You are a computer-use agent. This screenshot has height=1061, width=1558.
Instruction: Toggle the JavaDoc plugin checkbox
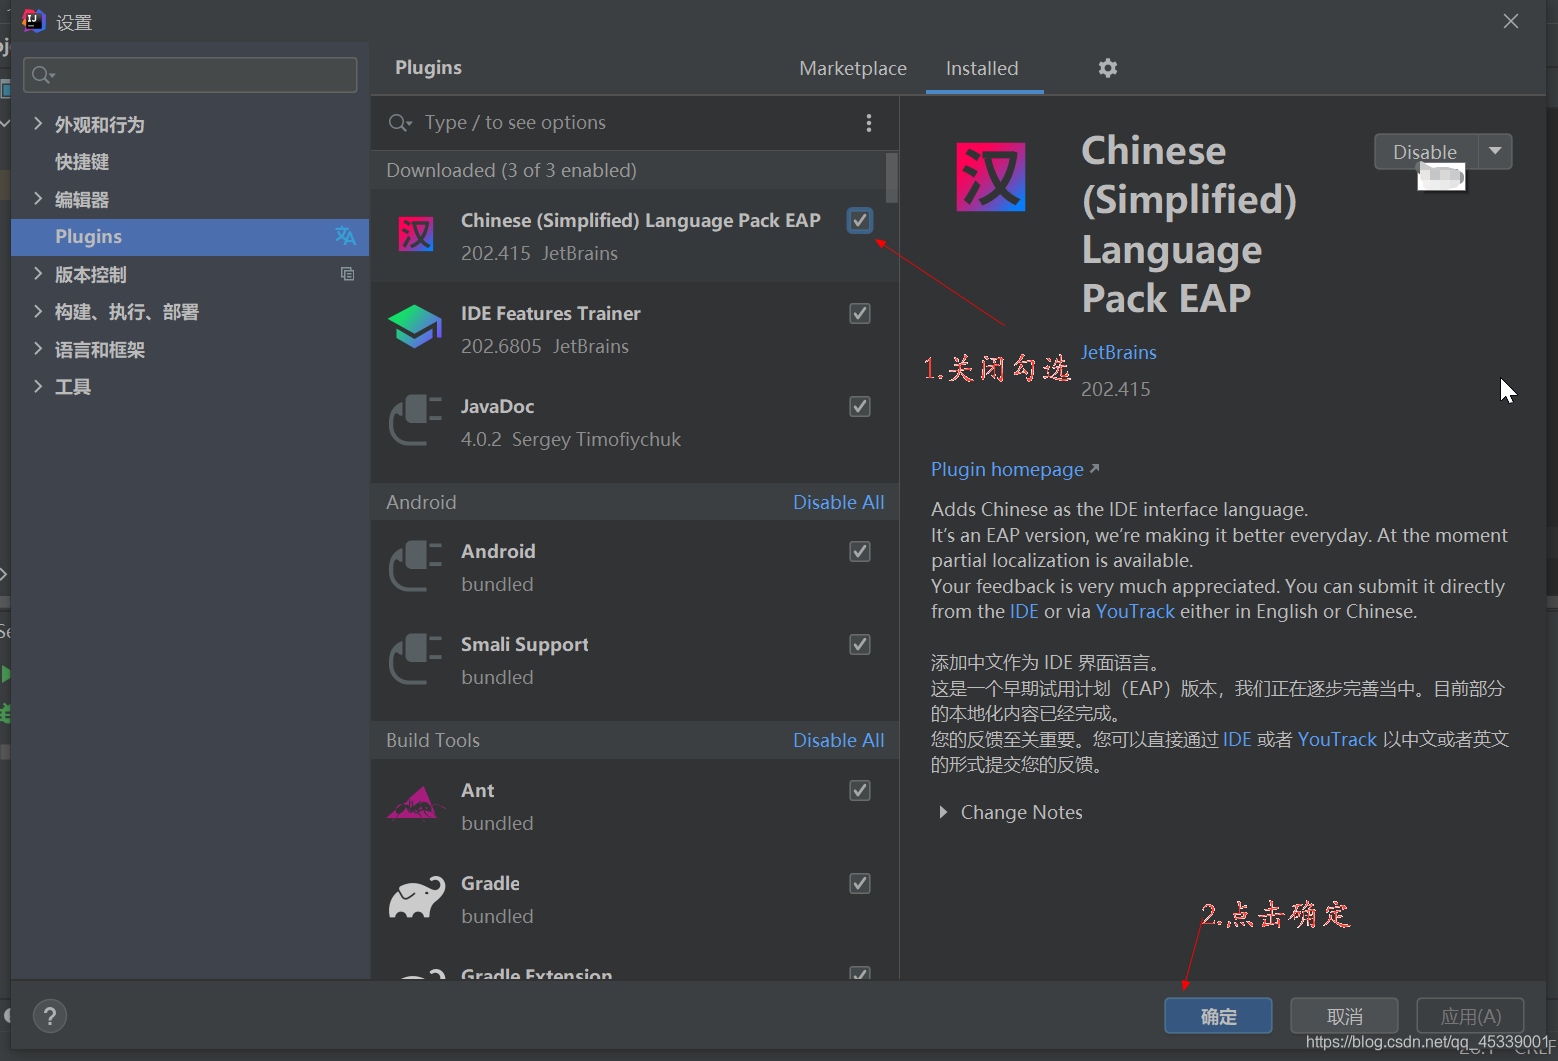coord(860,406)
